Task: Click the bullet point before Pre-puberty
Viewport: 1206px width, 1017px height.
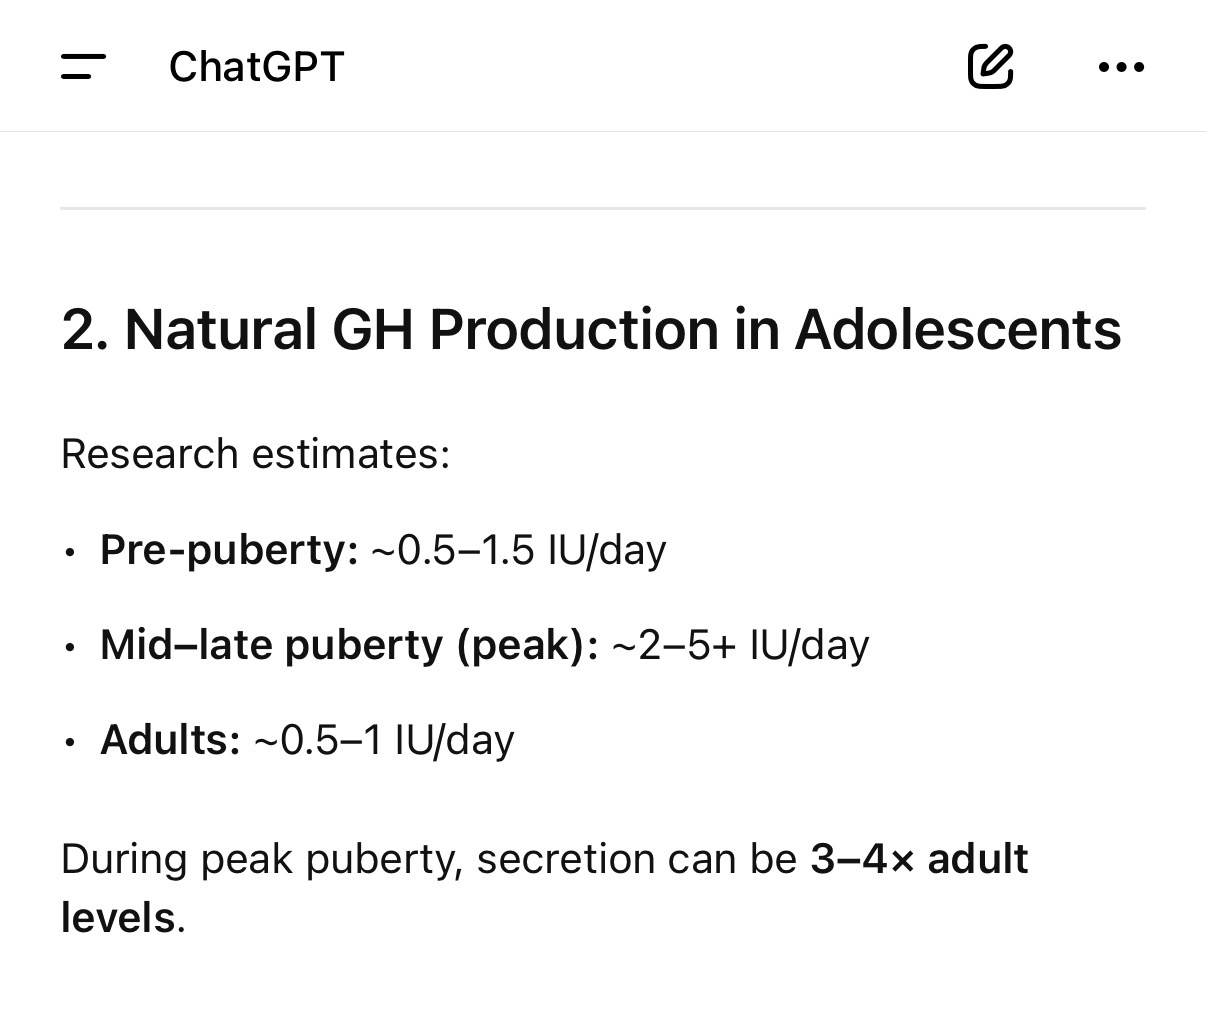Action: (69, 552)
